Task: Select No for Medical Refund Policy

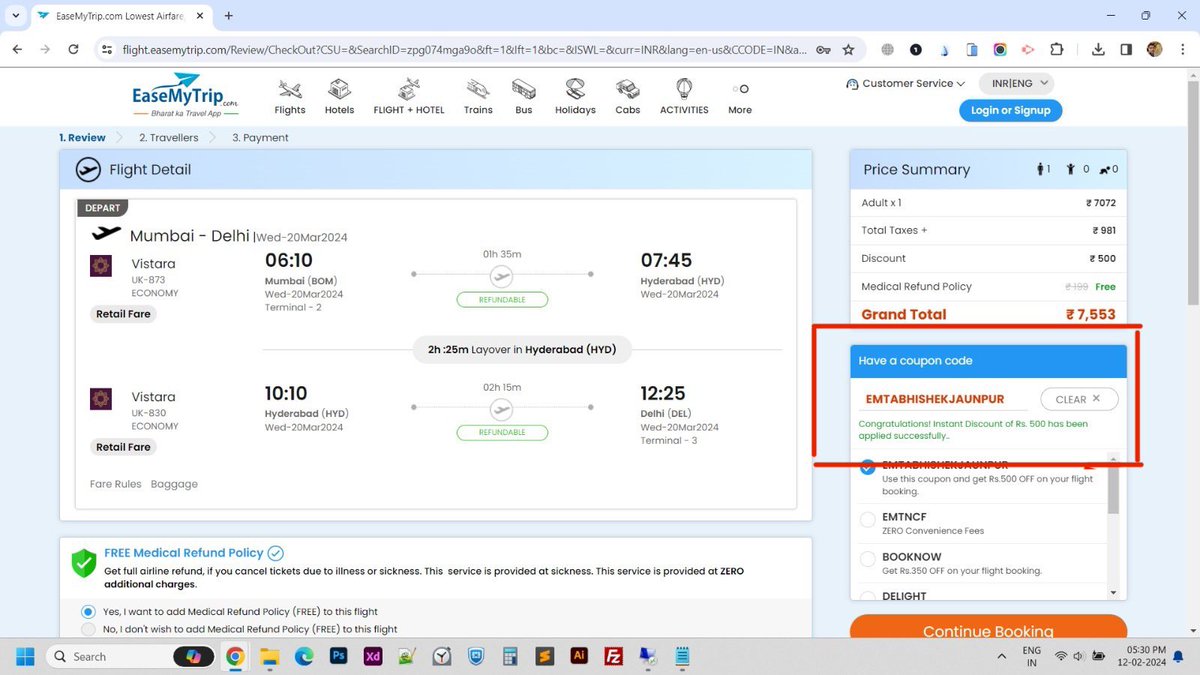Action: (x=88, y=629)
